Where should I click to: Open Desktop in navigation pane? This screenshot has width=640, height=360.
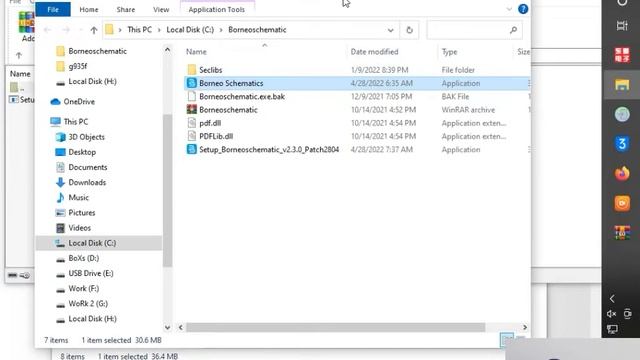coord(82,152)
